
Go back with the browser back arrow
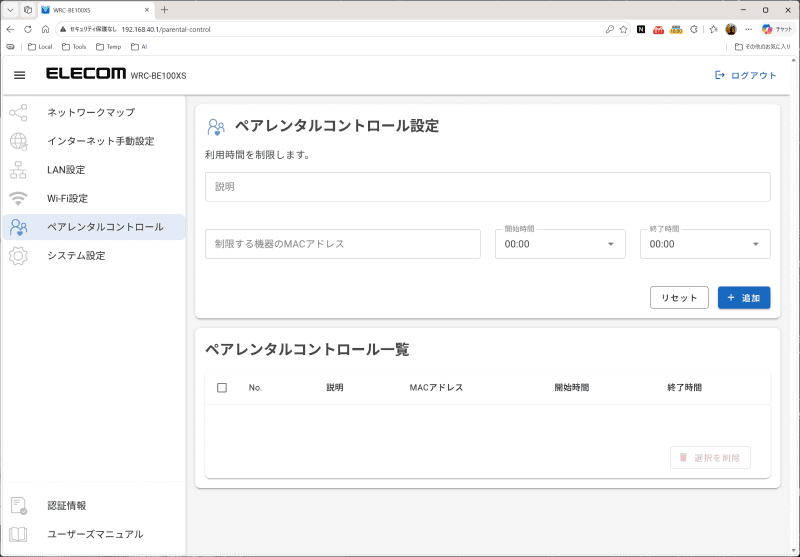point(10,29)
